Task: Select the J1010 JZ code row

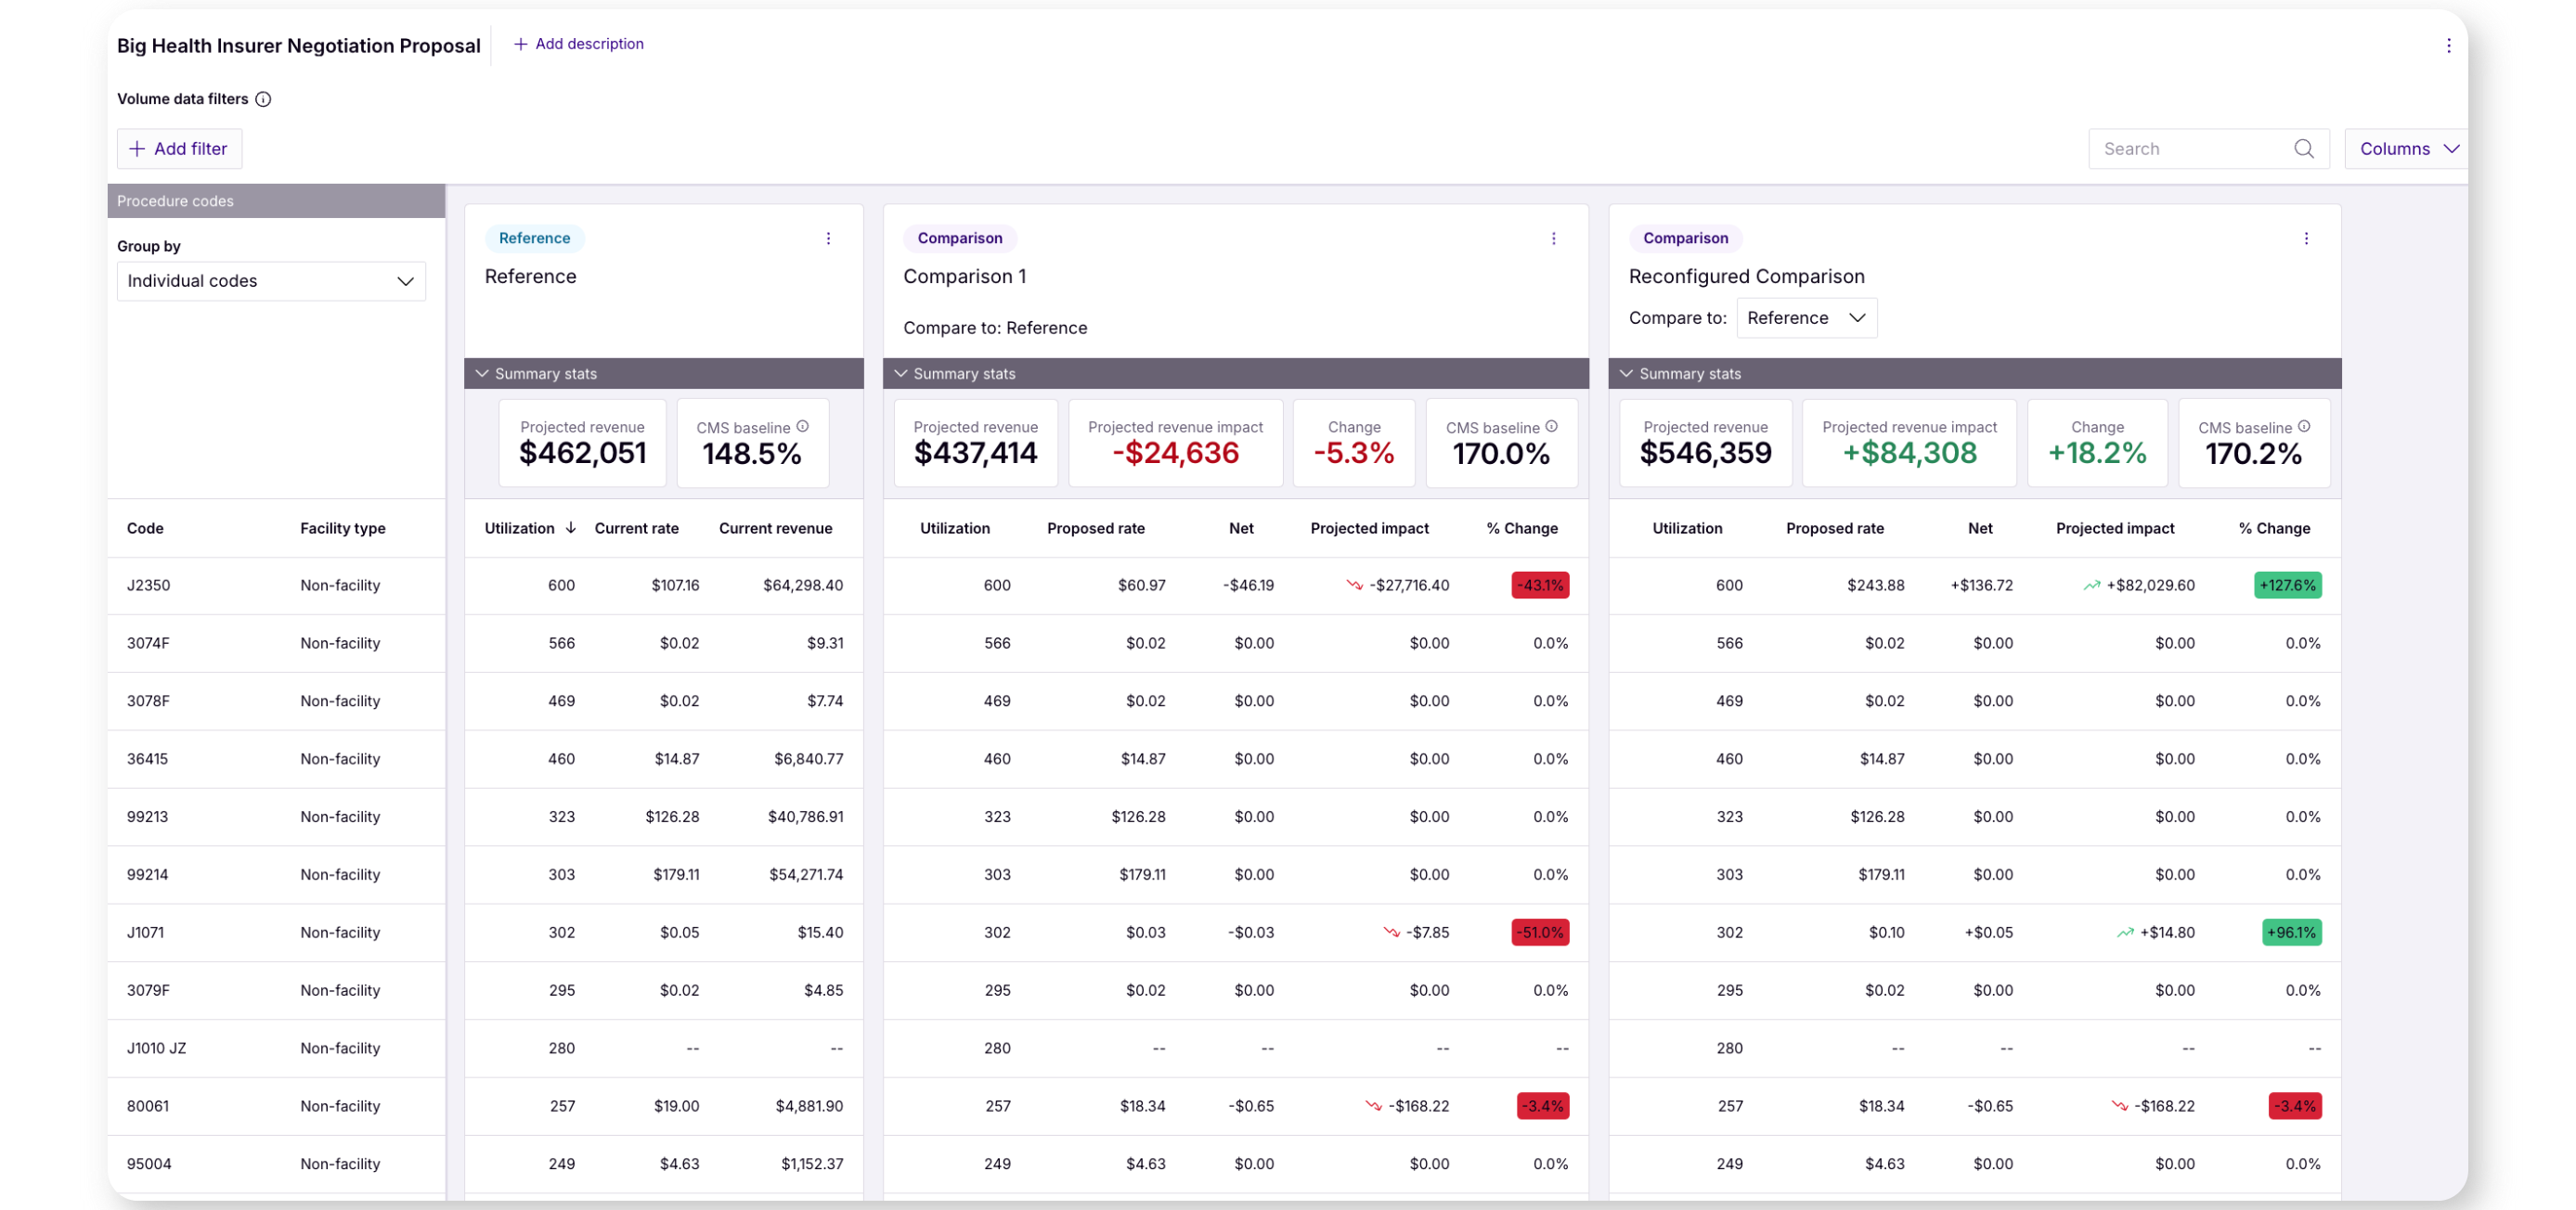Action: tap(276, 1048)
